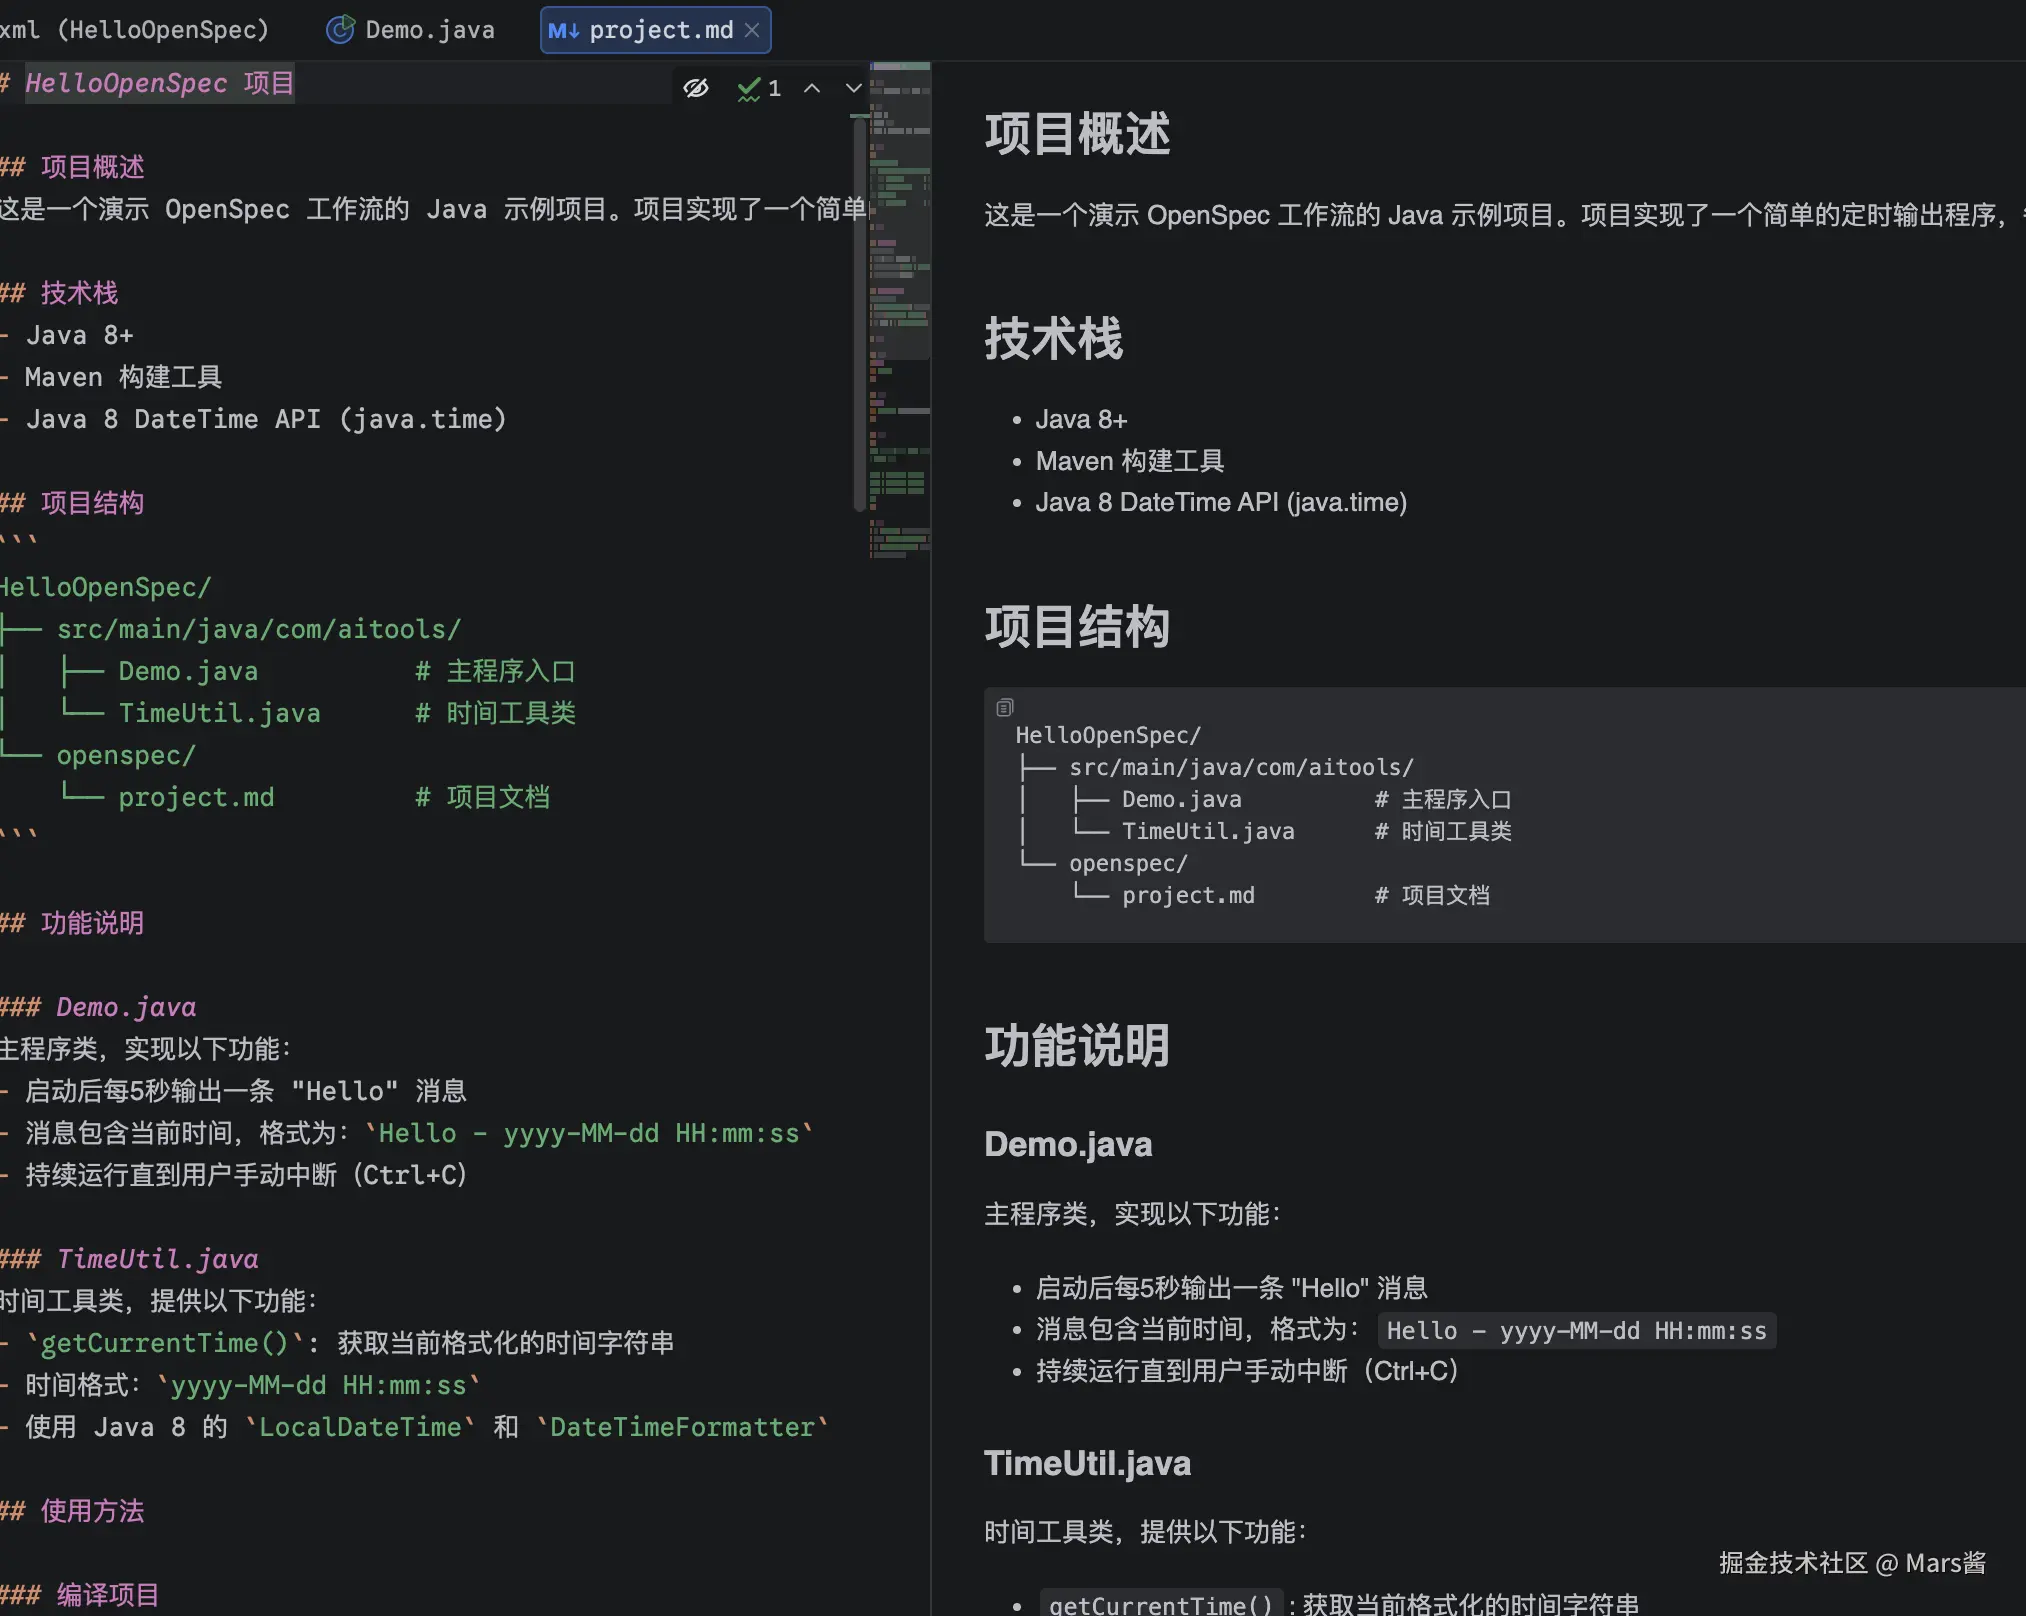2026x1616 pixels.
Task: Click the Markdown icon on project.md tab
Action: [x=563, y=30]
